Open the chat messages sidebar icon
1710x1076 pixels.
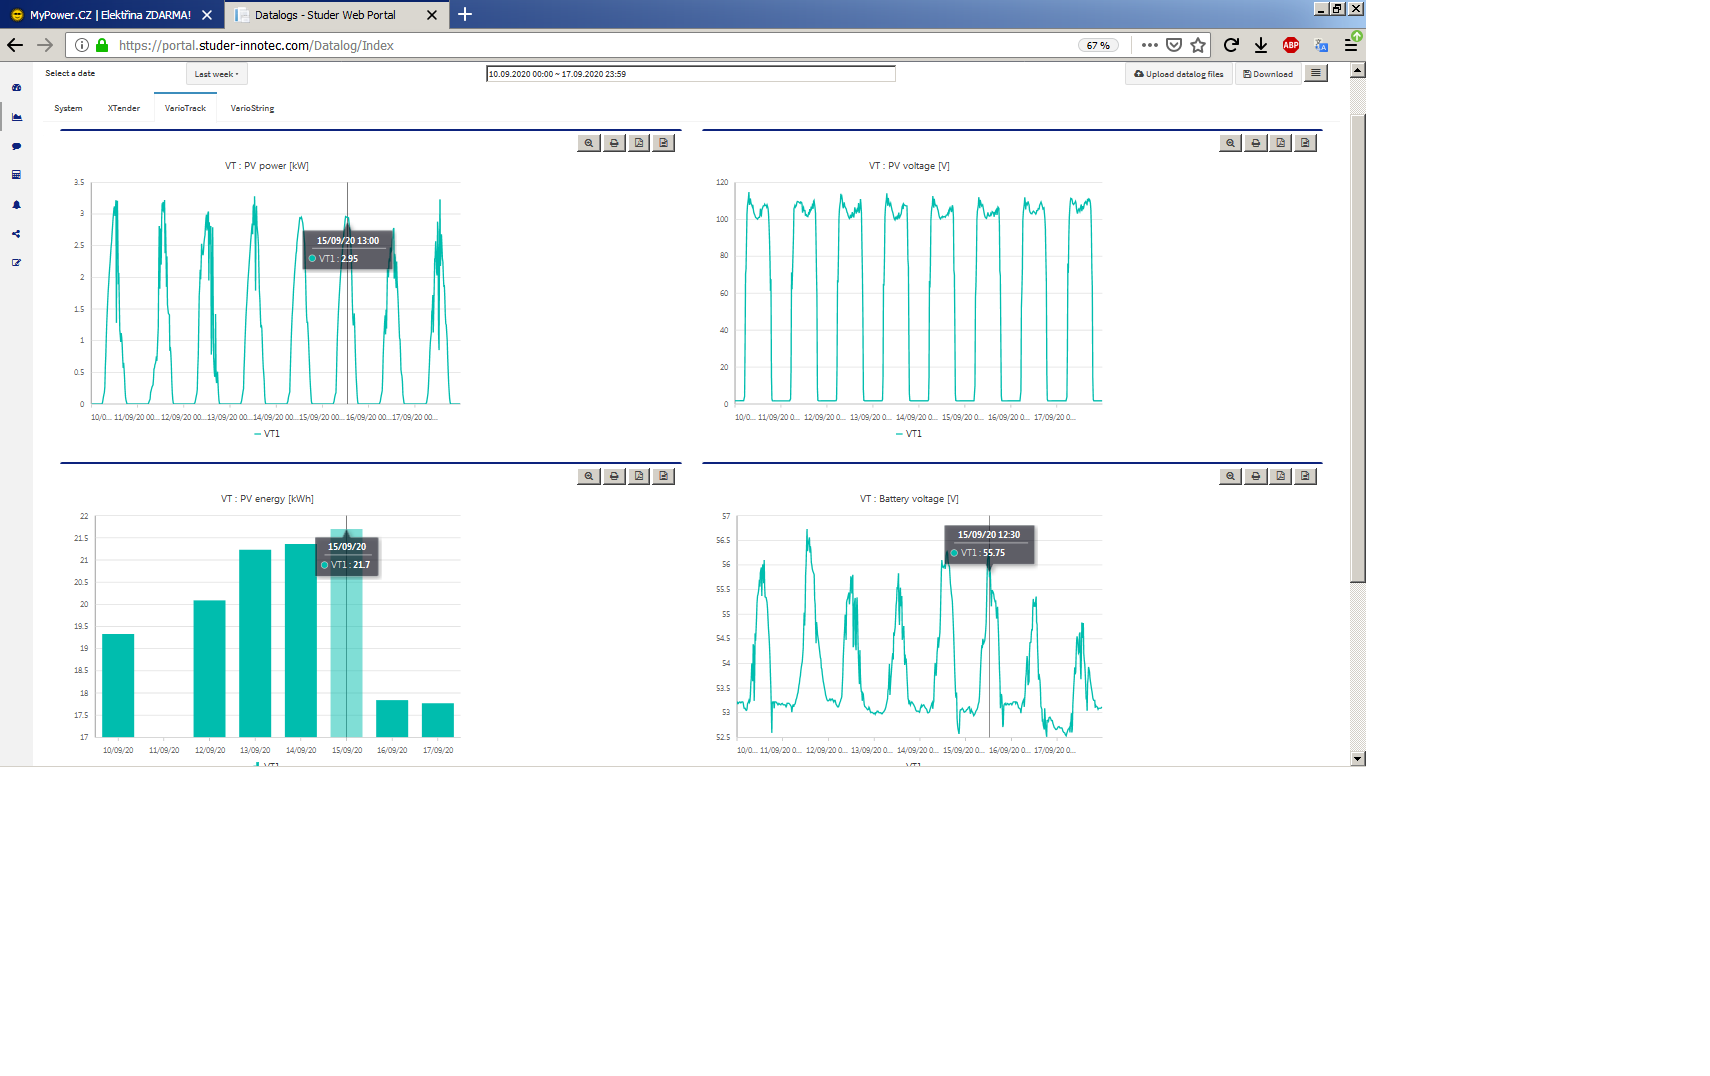click(16, 146)
